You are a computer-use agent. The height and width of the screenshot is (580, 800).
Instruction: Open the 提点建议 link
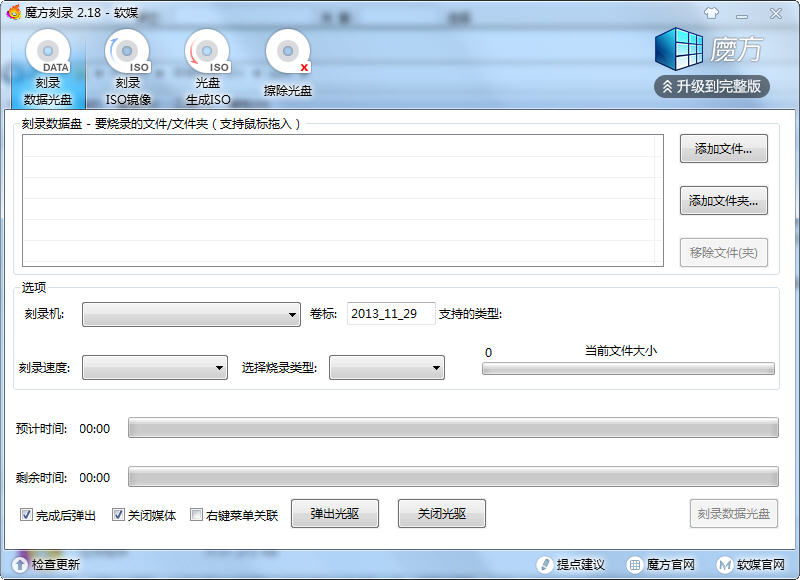pos(581,564)
